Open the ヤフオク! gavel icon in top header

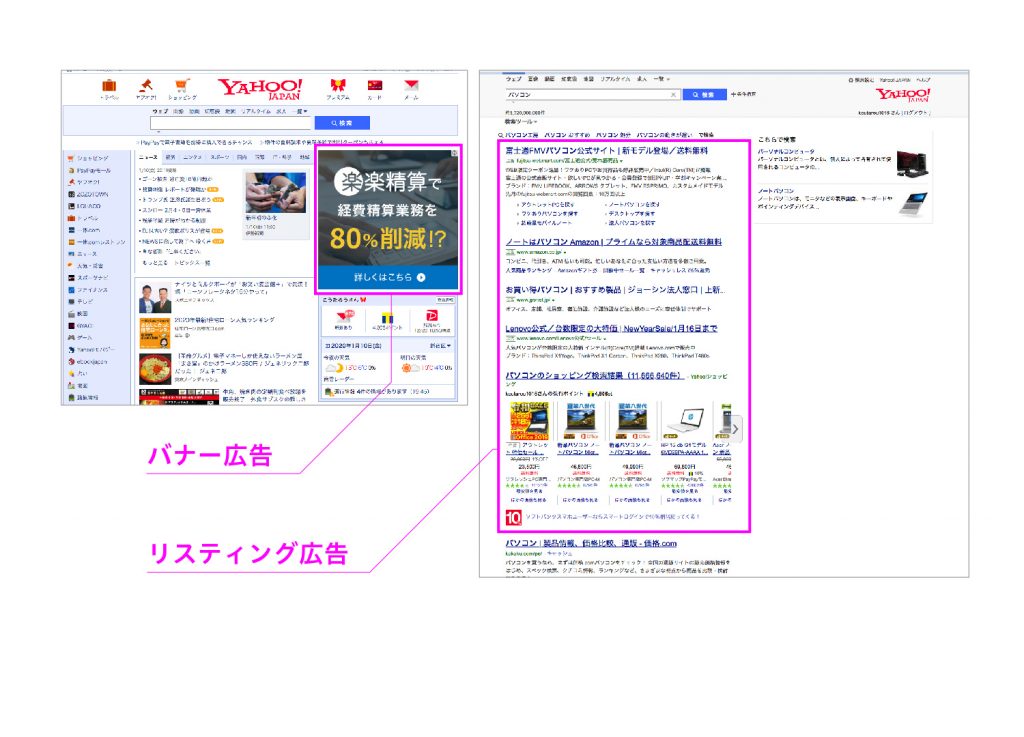[146, 86]
